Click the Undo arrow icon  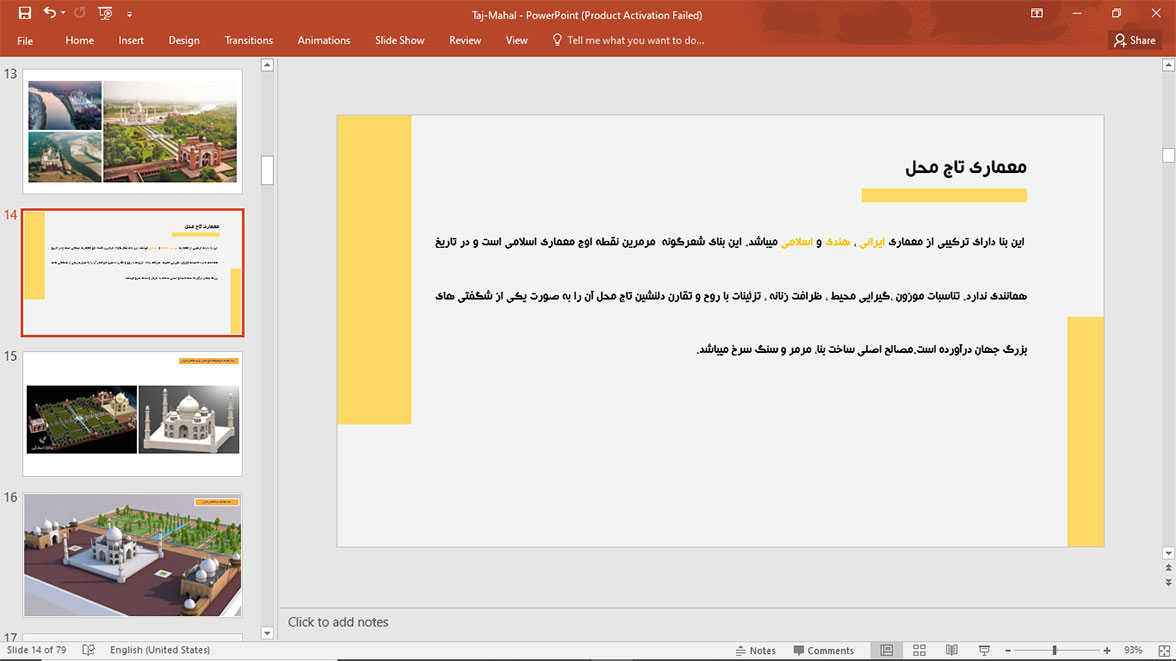pos(49,14)
